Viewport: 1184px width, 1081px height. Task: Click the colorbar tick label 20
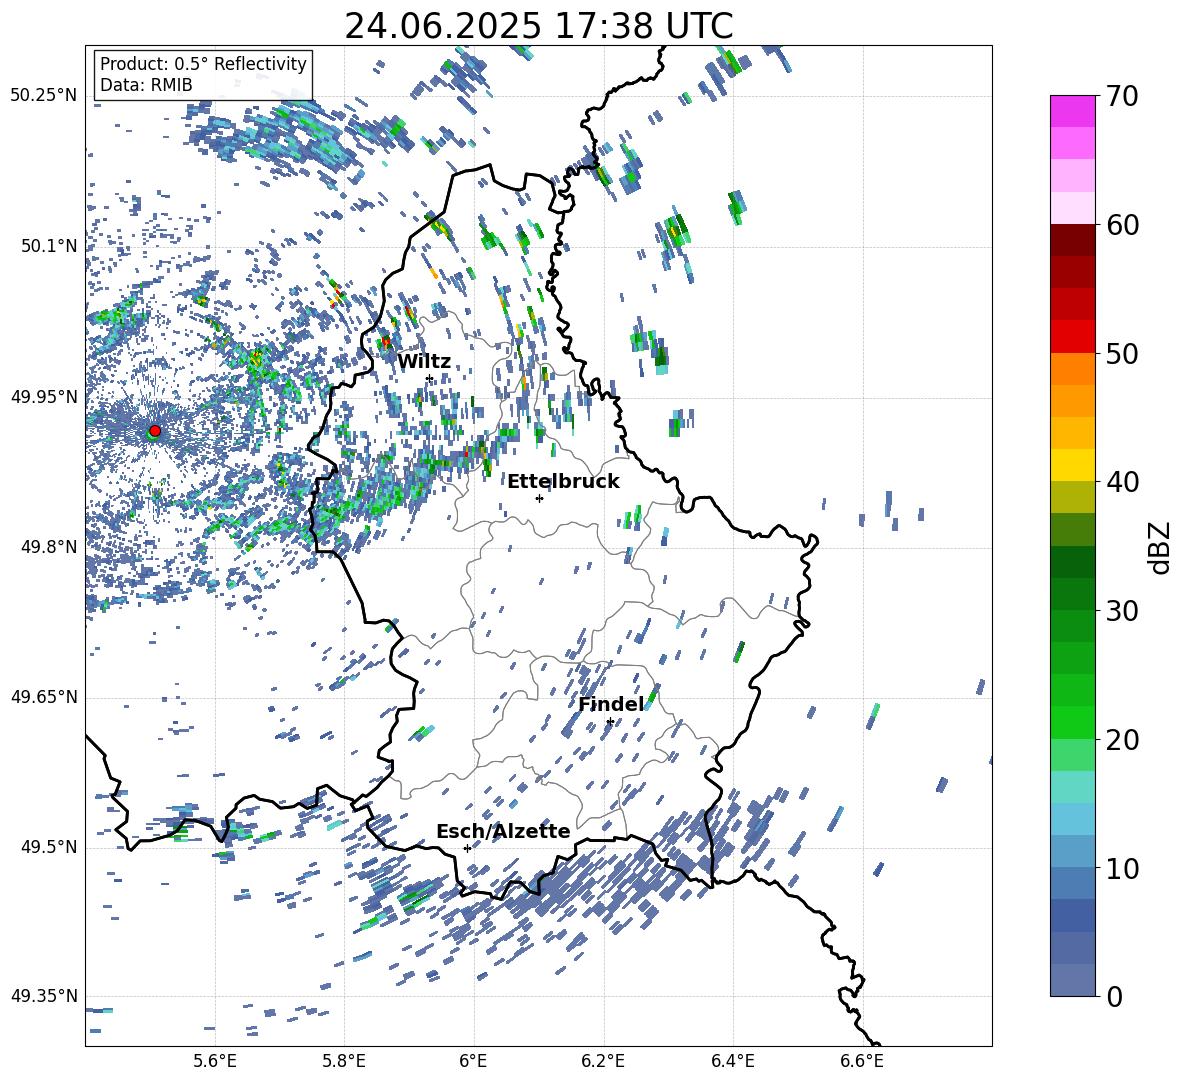[x=1121, y=740]
